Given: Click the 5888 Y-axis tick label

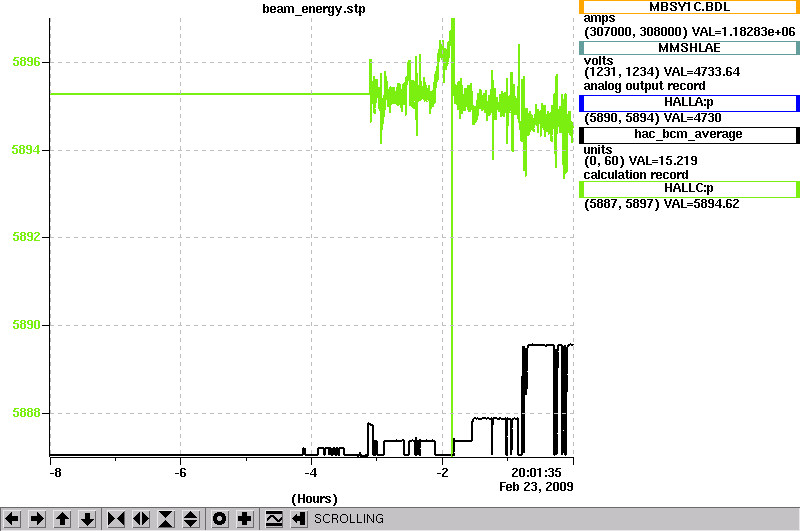Looking at the screenshot, I should click(26, 413).
